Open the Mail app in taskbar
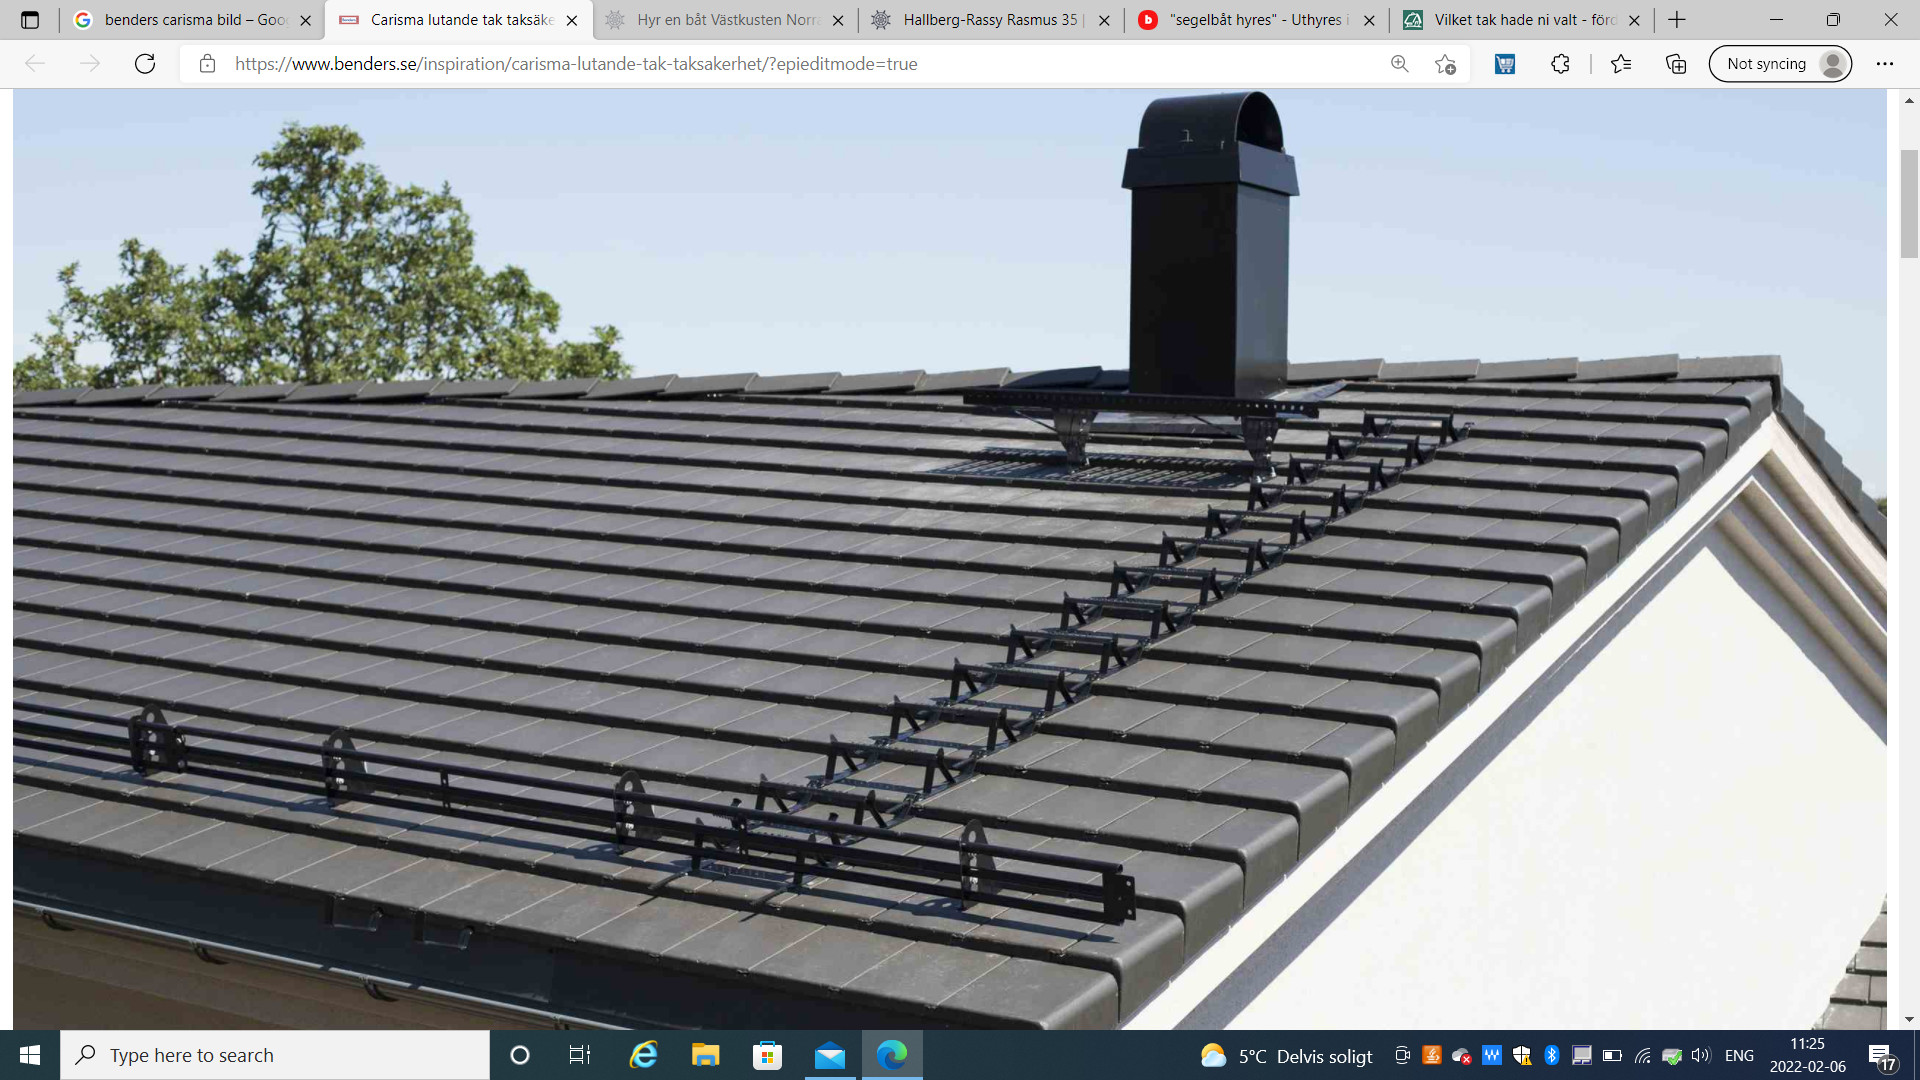This screenshot has width=1920, height=1080. tap(829, 1055)
